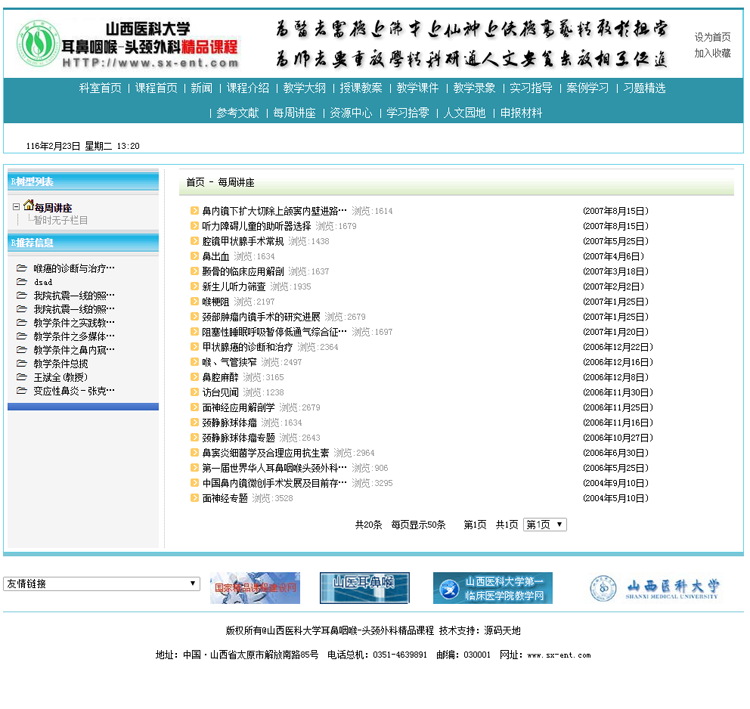The image size is (750, 709).
Task: Go to 科室首页 in navigation
Action: point(100,88)
